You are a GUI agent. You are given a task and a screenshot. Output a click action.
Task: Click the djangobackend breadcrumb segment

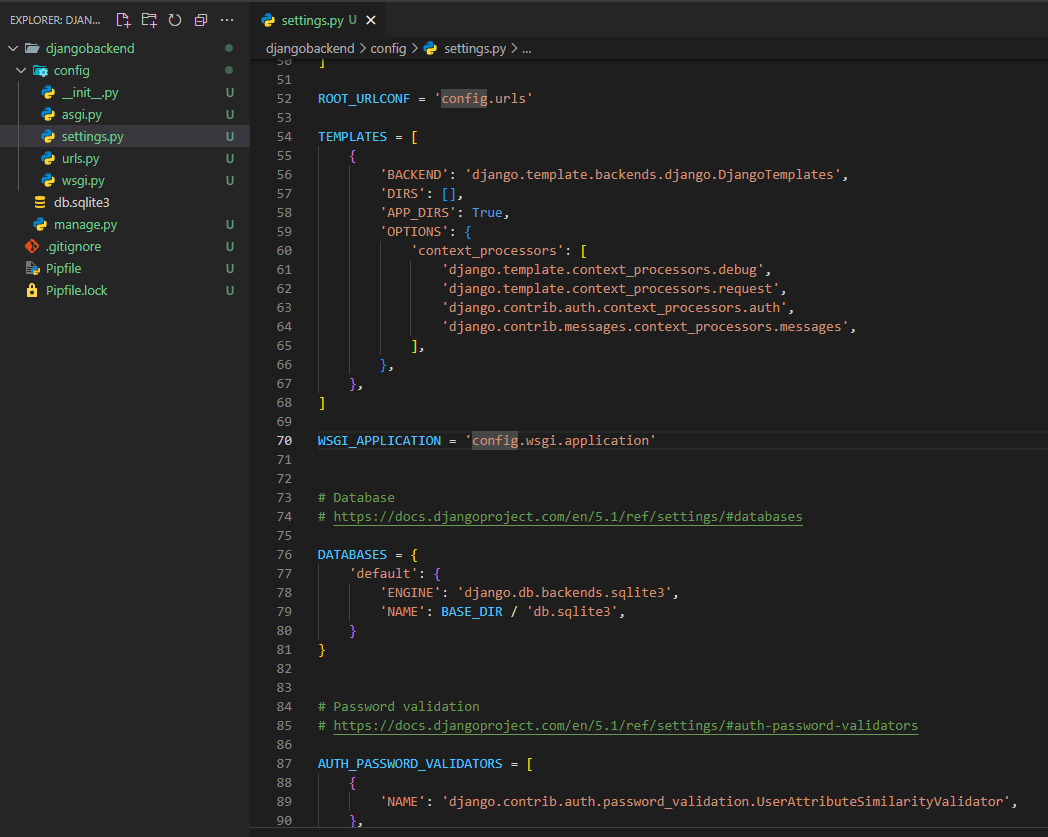point(310,48)
